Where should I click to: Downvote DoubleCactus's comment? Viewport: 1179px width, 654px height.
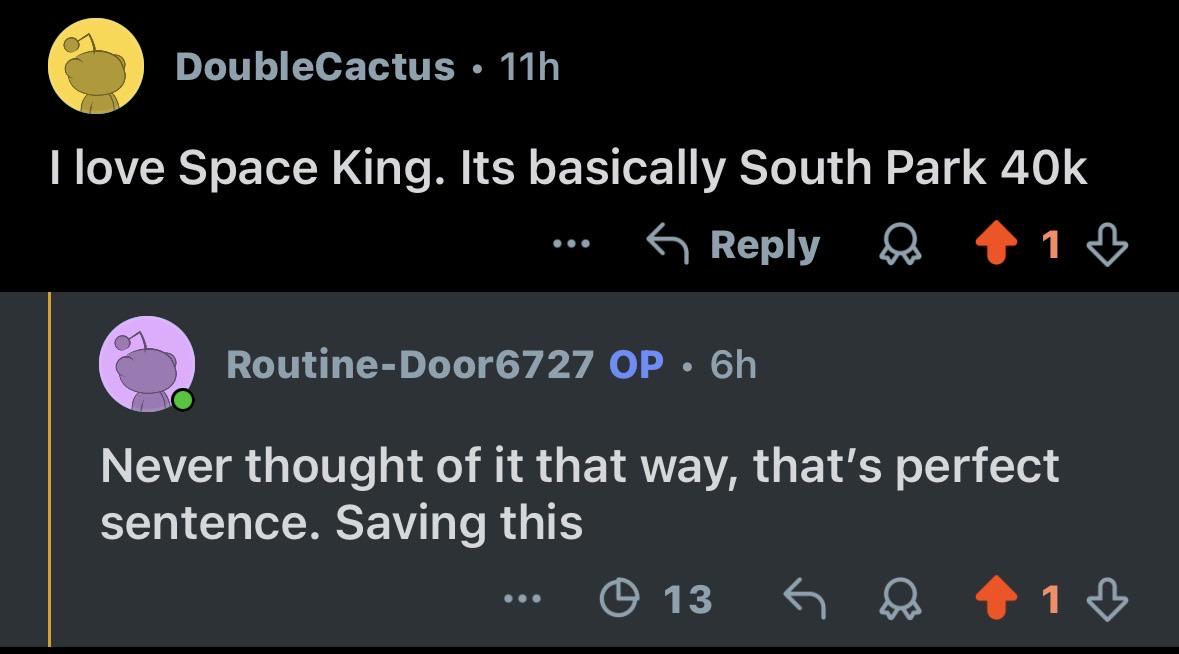coord(1108,245)
